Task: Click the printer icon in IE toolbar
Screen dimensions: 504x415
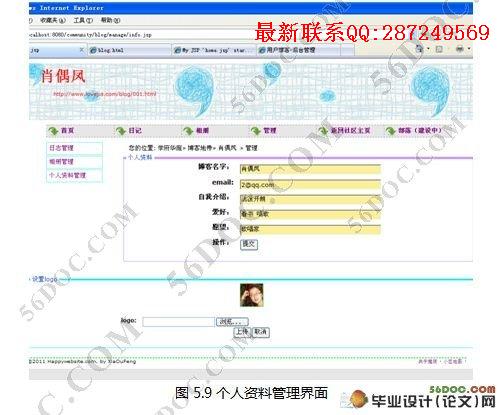Action: [x=460, y=49]
